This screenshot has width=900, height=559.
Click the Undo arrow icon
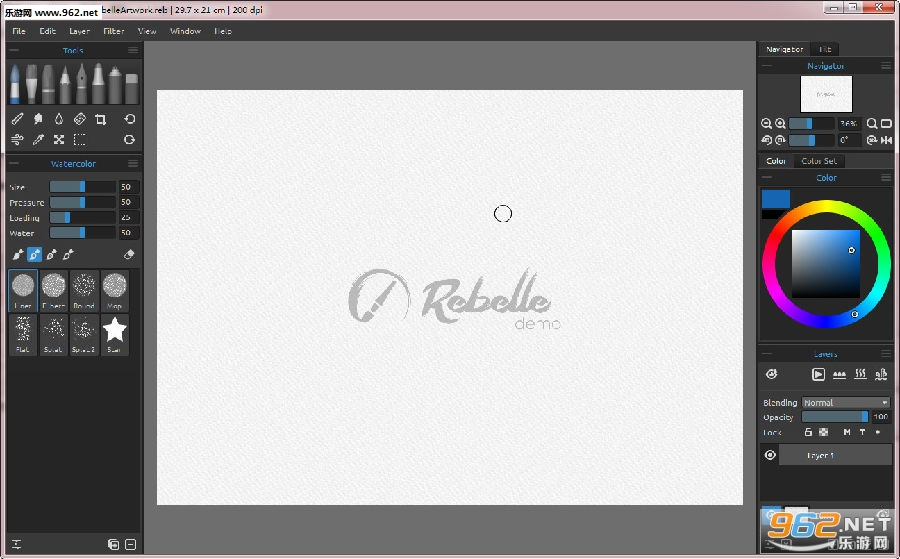130,119
